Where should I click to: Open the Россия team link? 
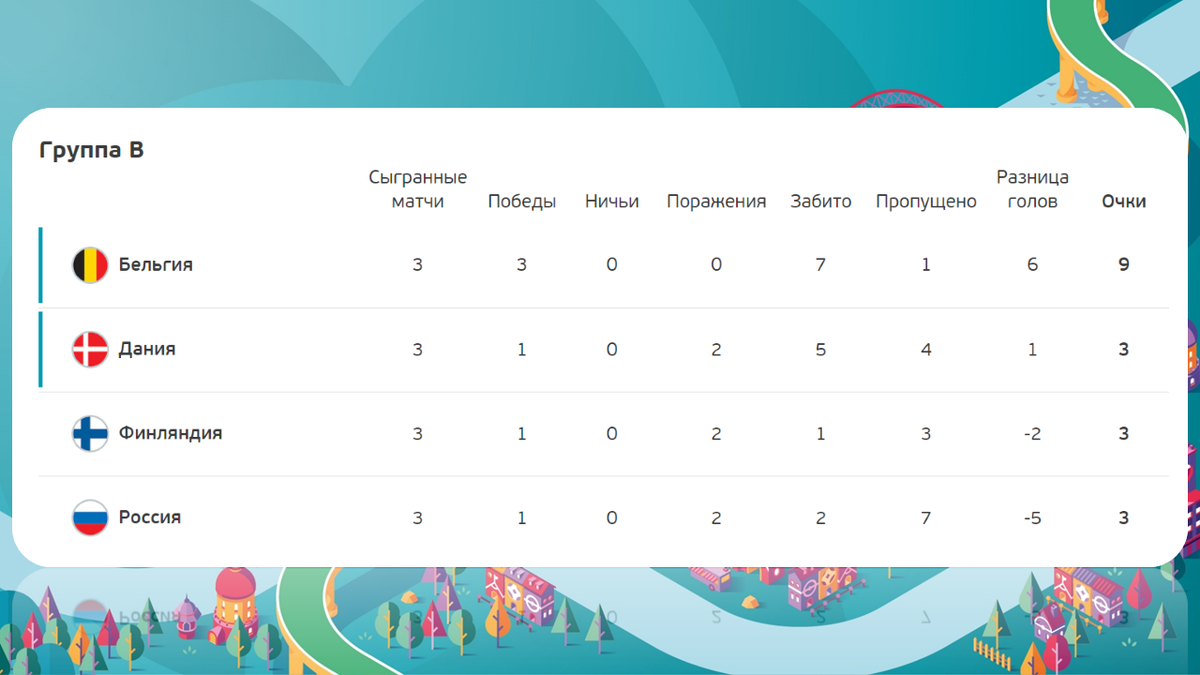click(x=150, y=517)
